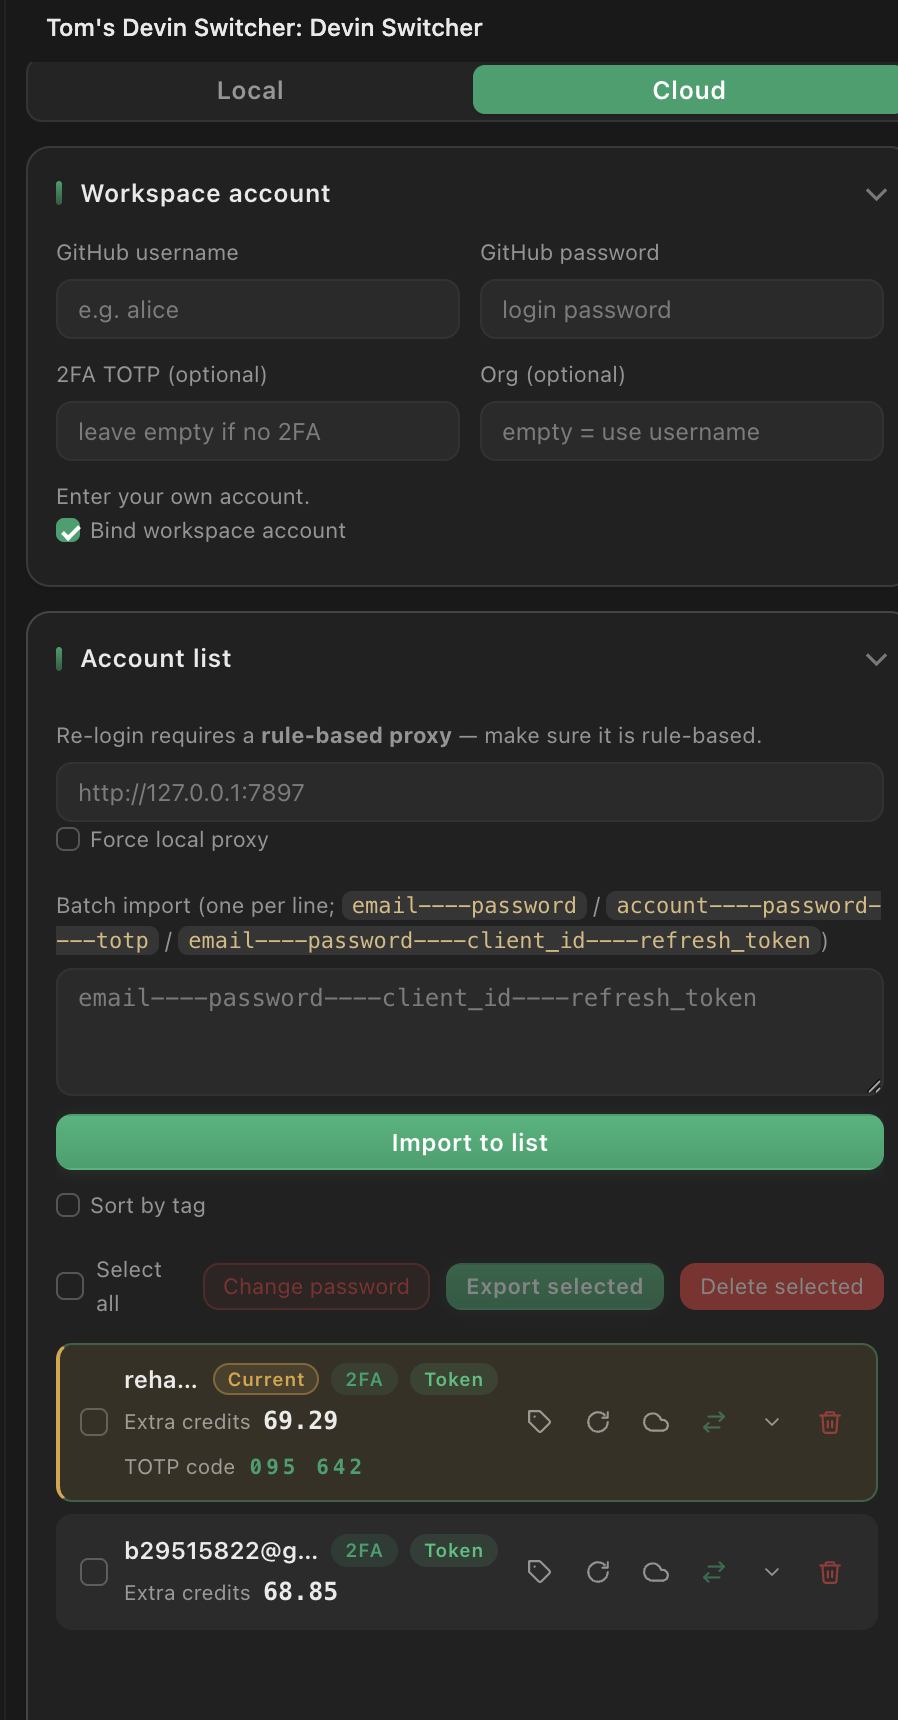Delete the reha... account with trash icon

click(830, 1422)
